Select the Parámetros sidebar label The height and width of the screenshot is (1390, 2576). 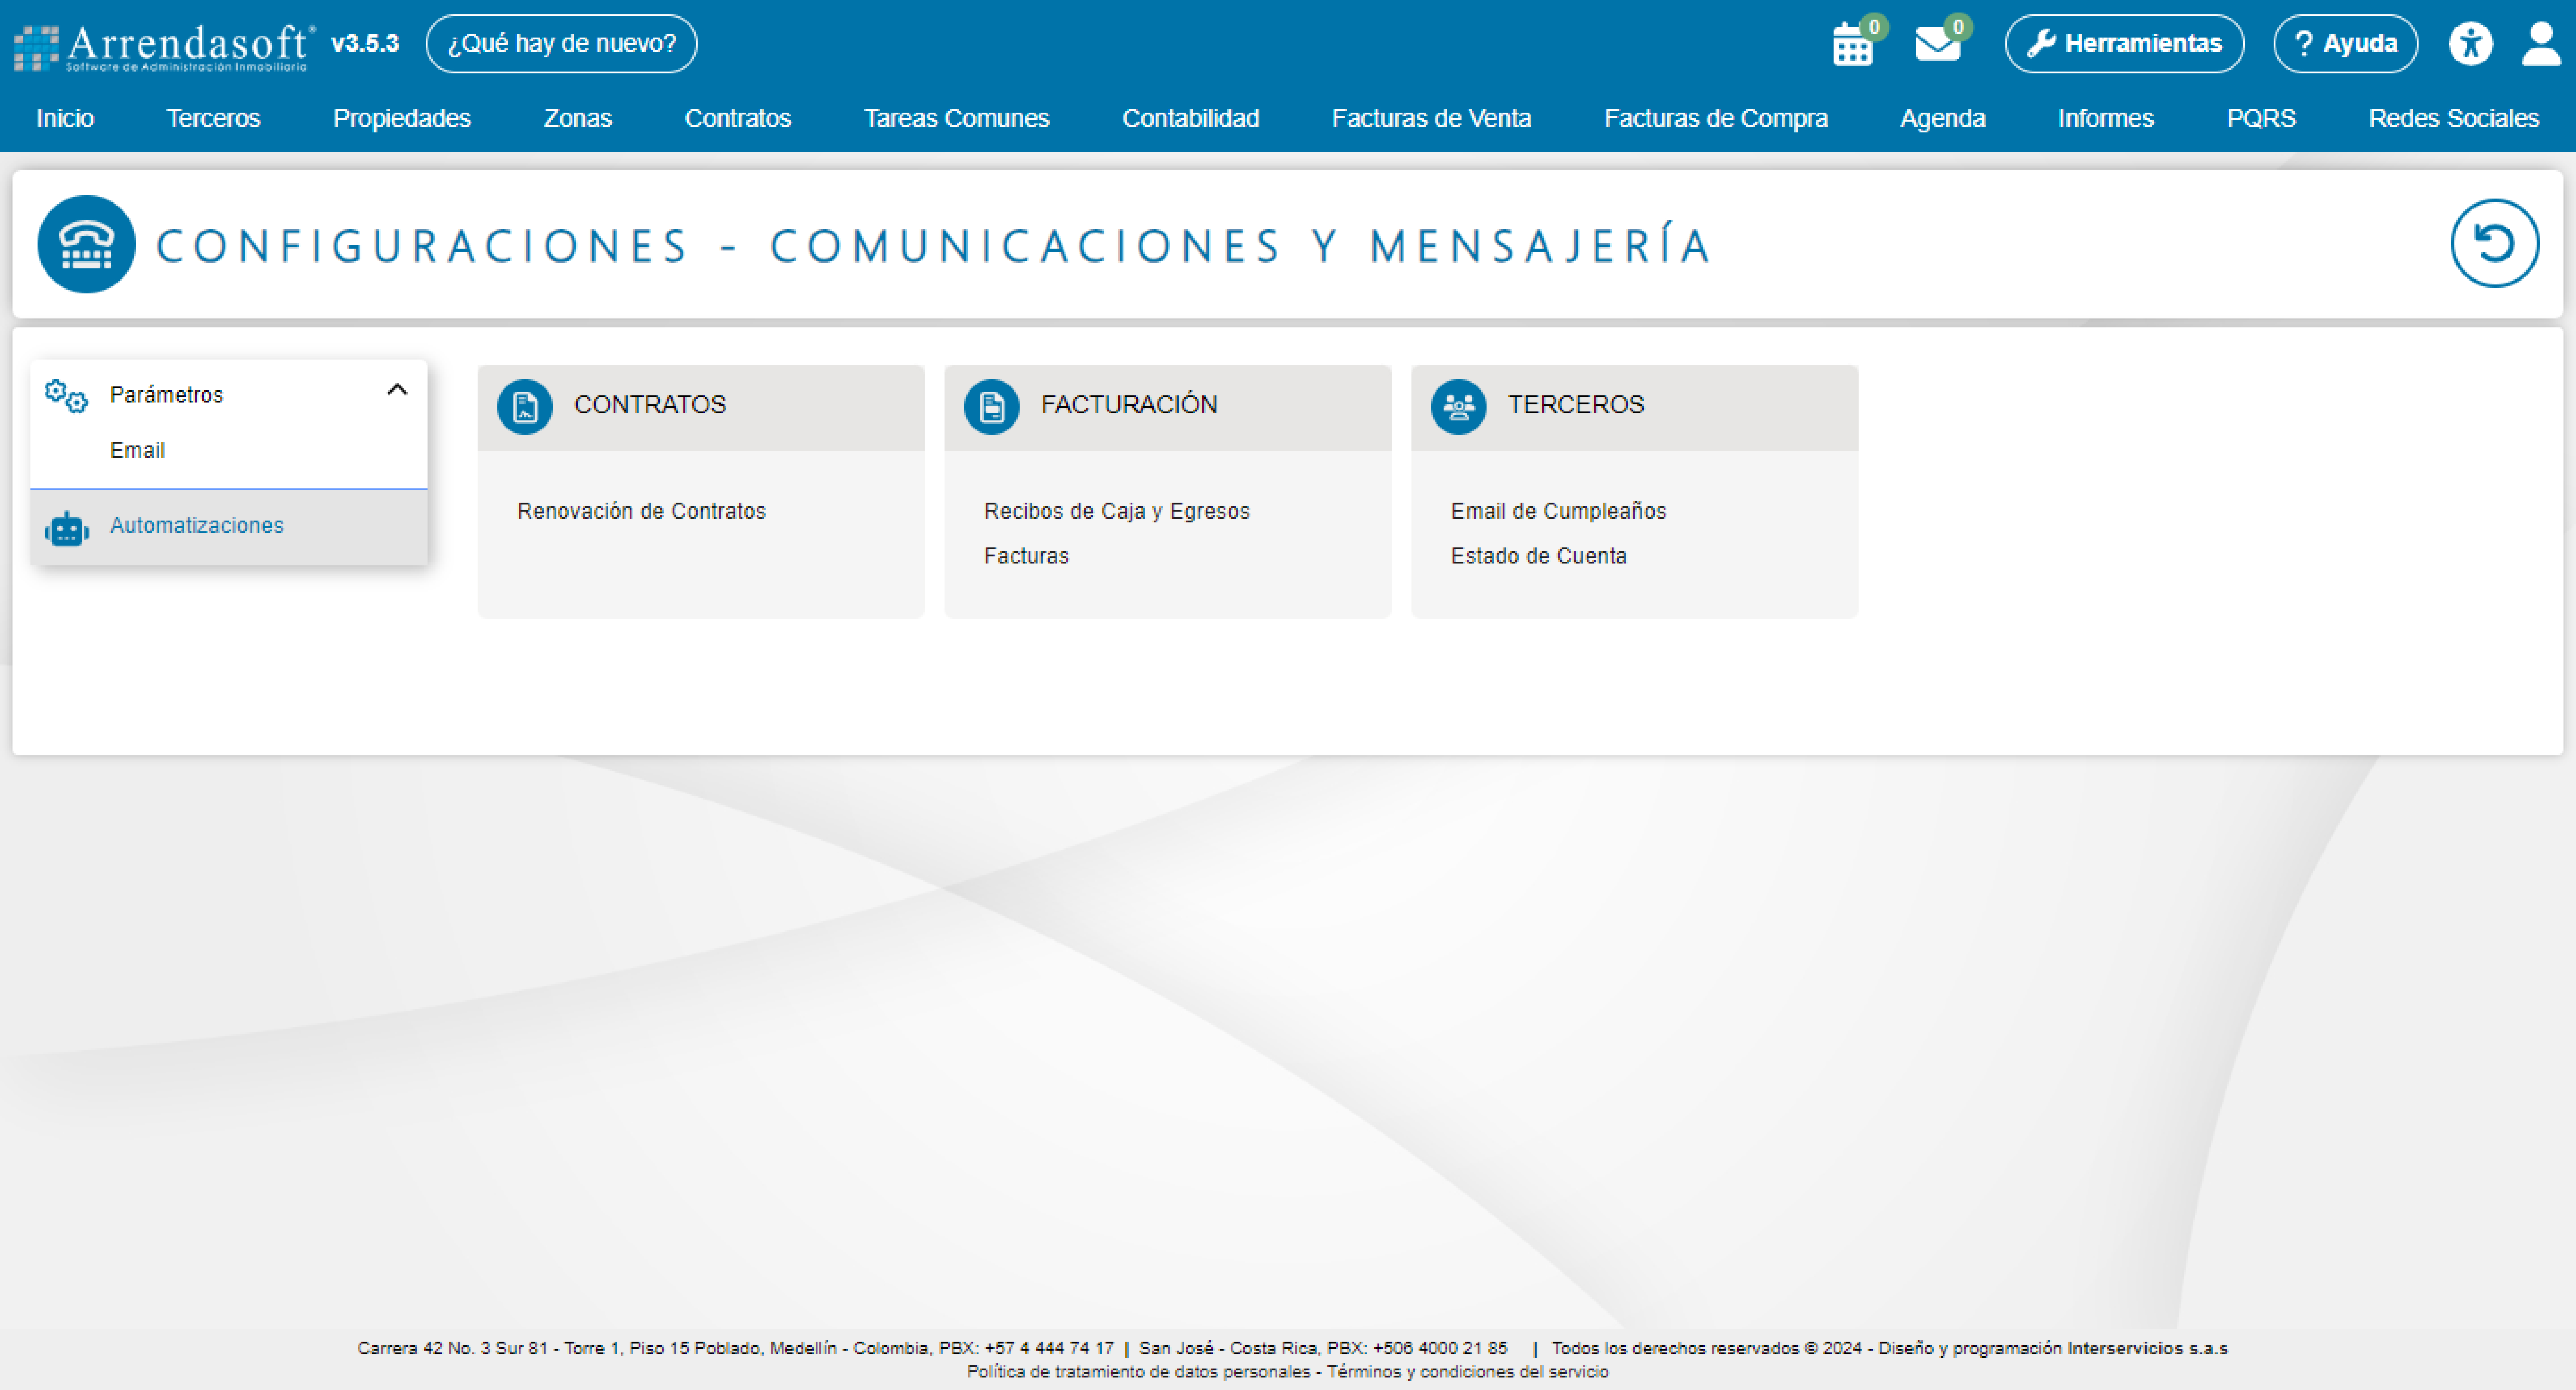166,395
